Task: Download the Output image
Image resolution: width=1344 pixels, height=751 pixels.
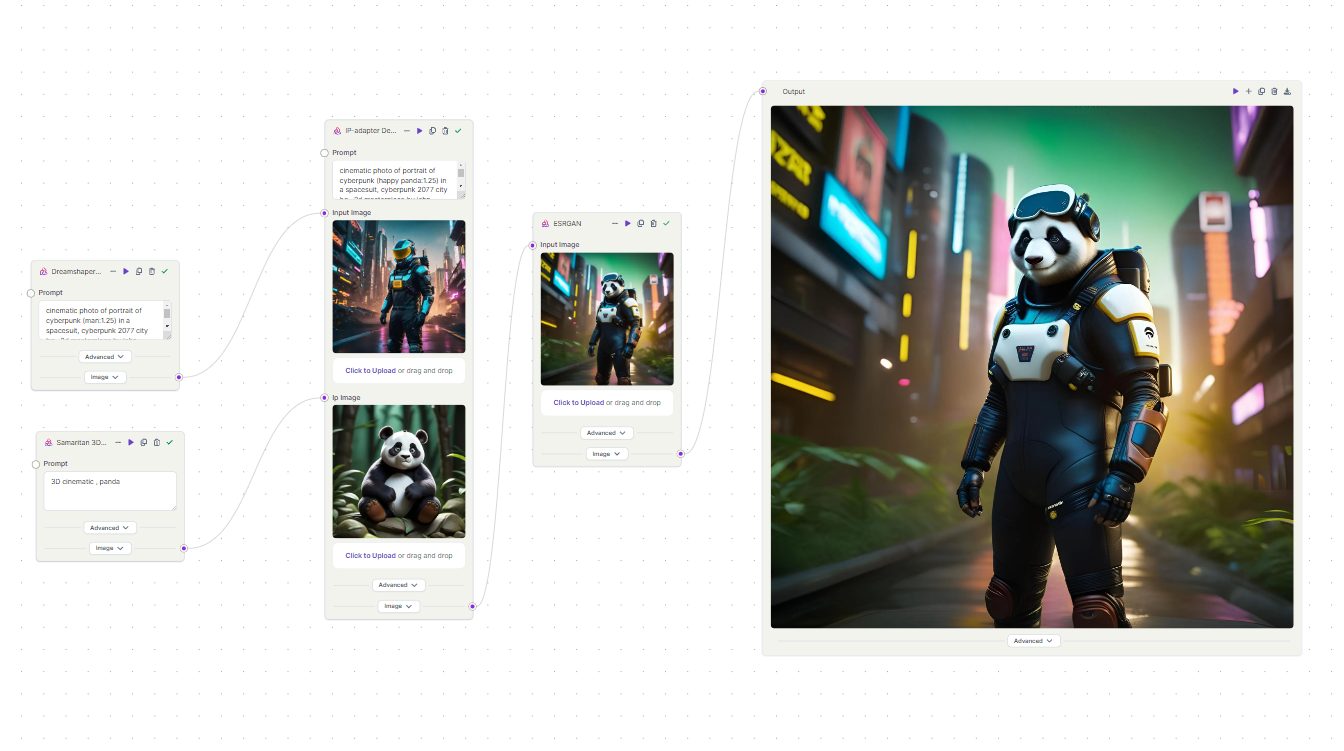Action: 1287,91
